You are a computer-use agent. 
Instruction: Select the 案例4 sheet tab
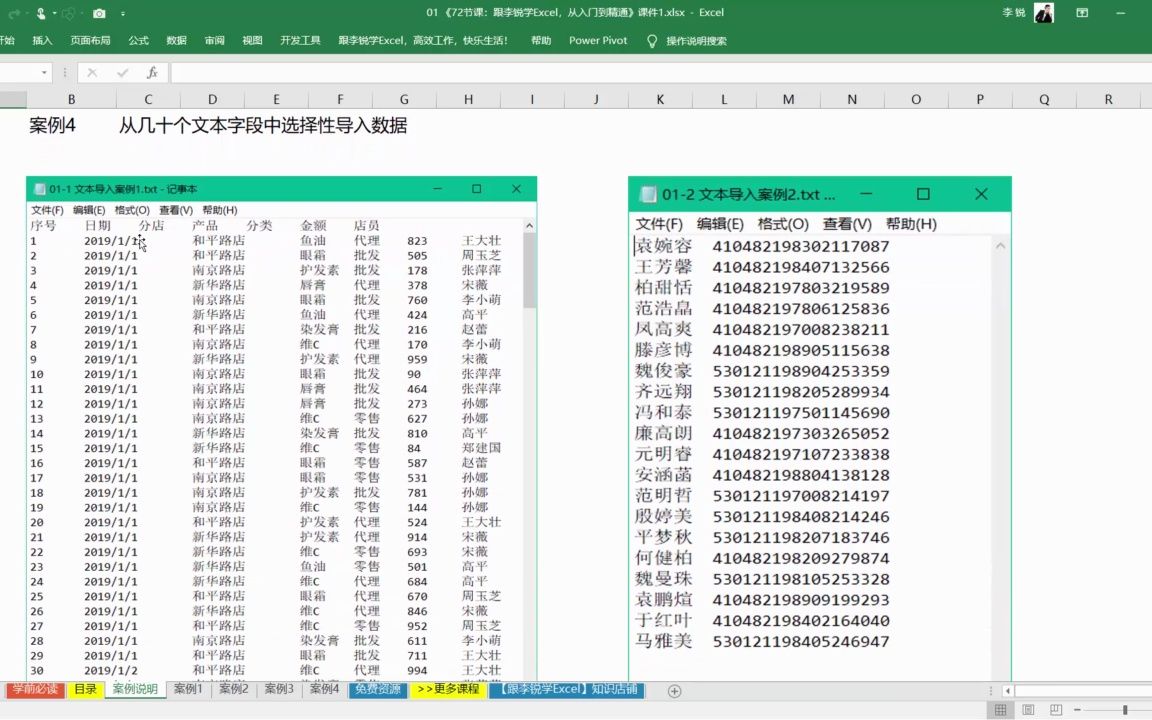324,689
